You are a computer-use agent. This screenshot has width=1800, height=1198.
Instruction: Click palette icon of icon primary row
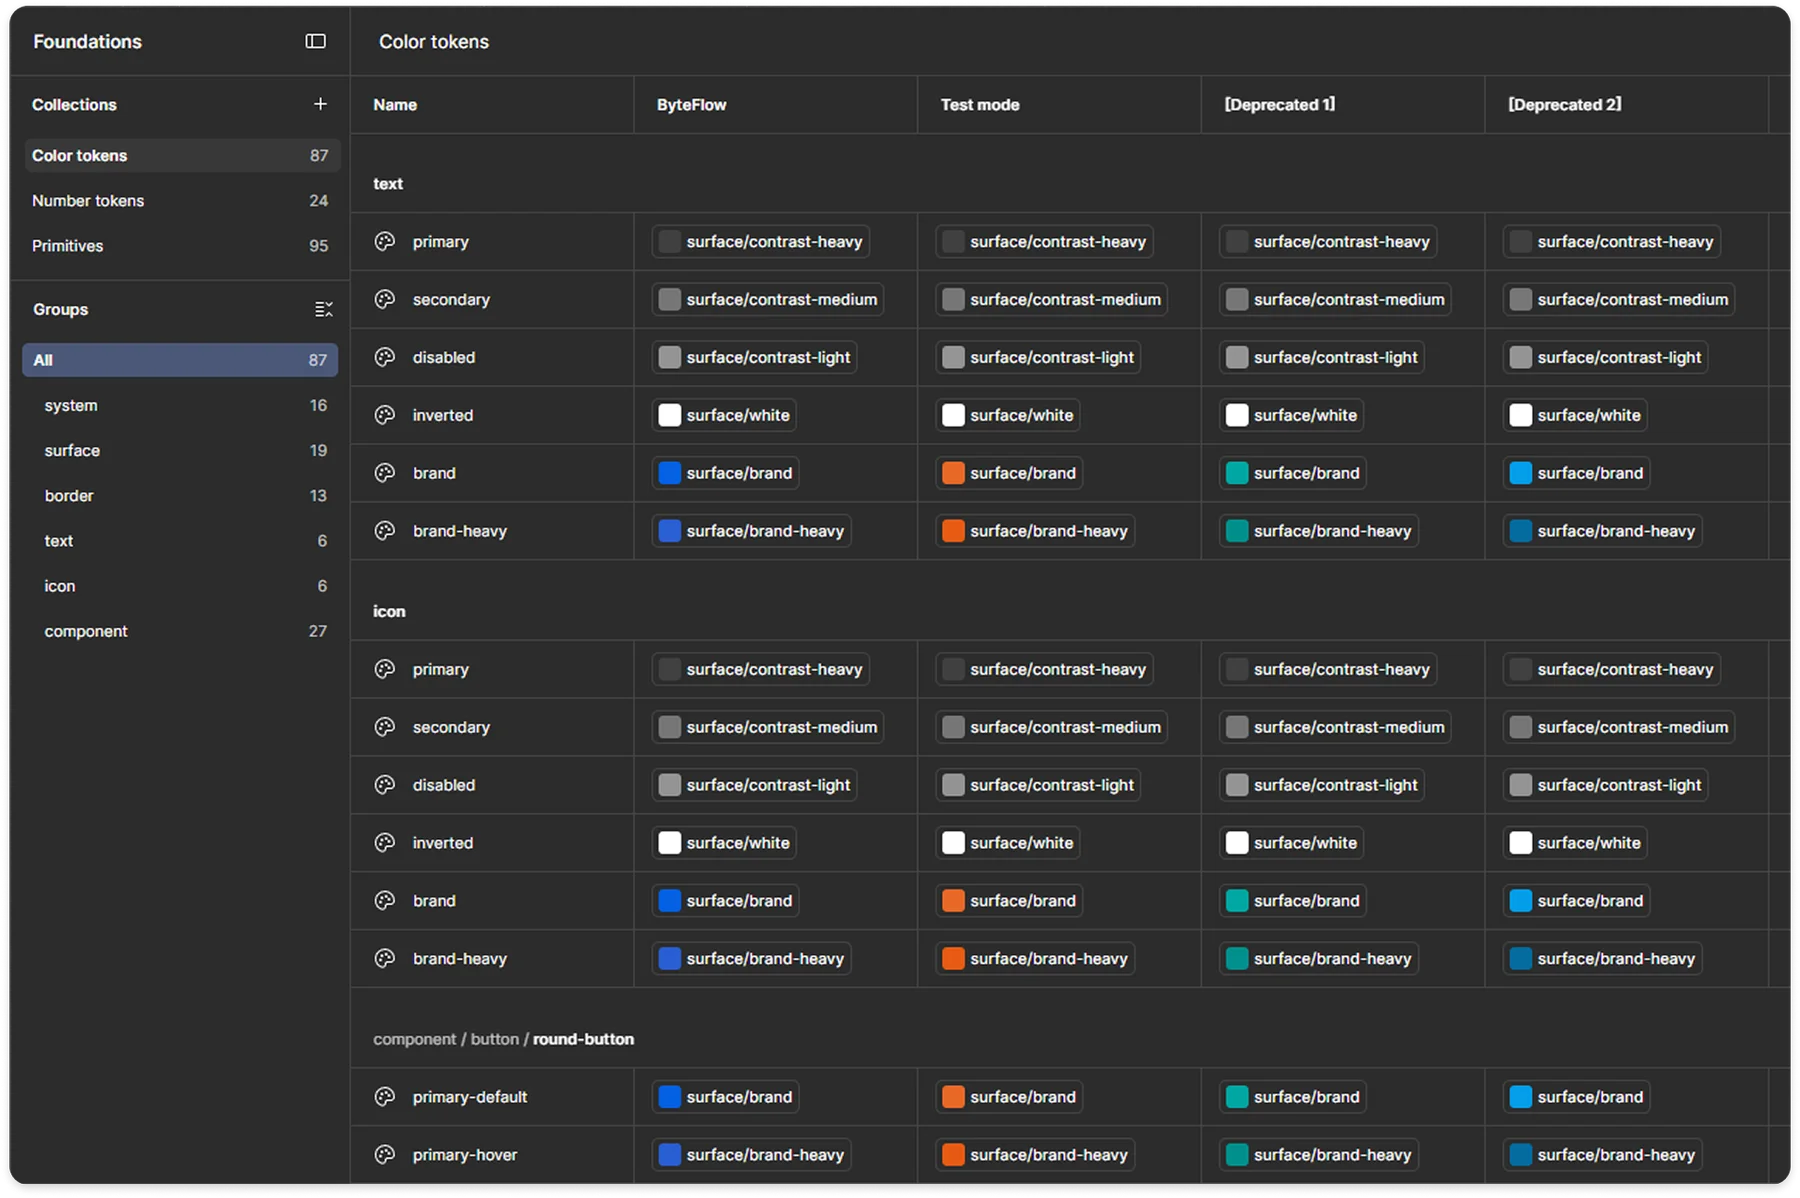point(385,669)
